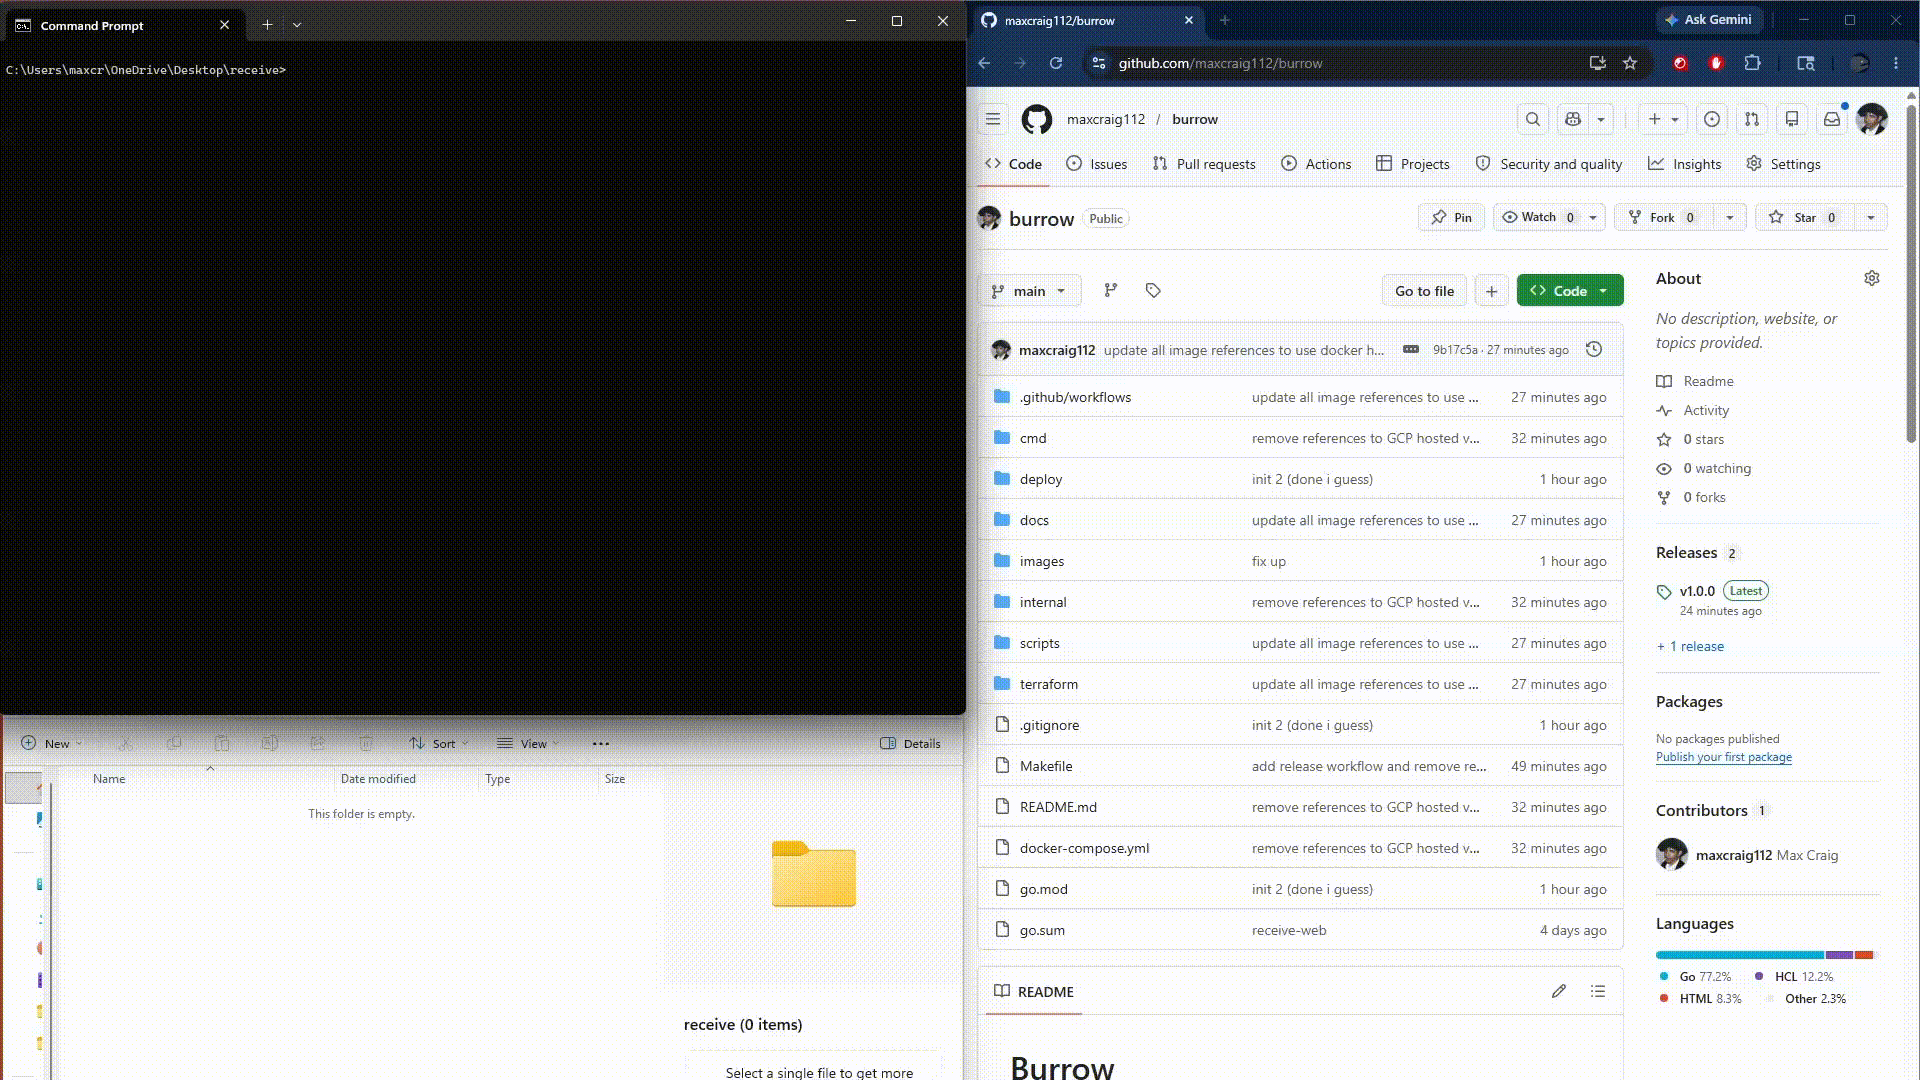Expand commit message ellipsis
Viewport: 1920px width, 1080px height.
tap(1411, 350)
